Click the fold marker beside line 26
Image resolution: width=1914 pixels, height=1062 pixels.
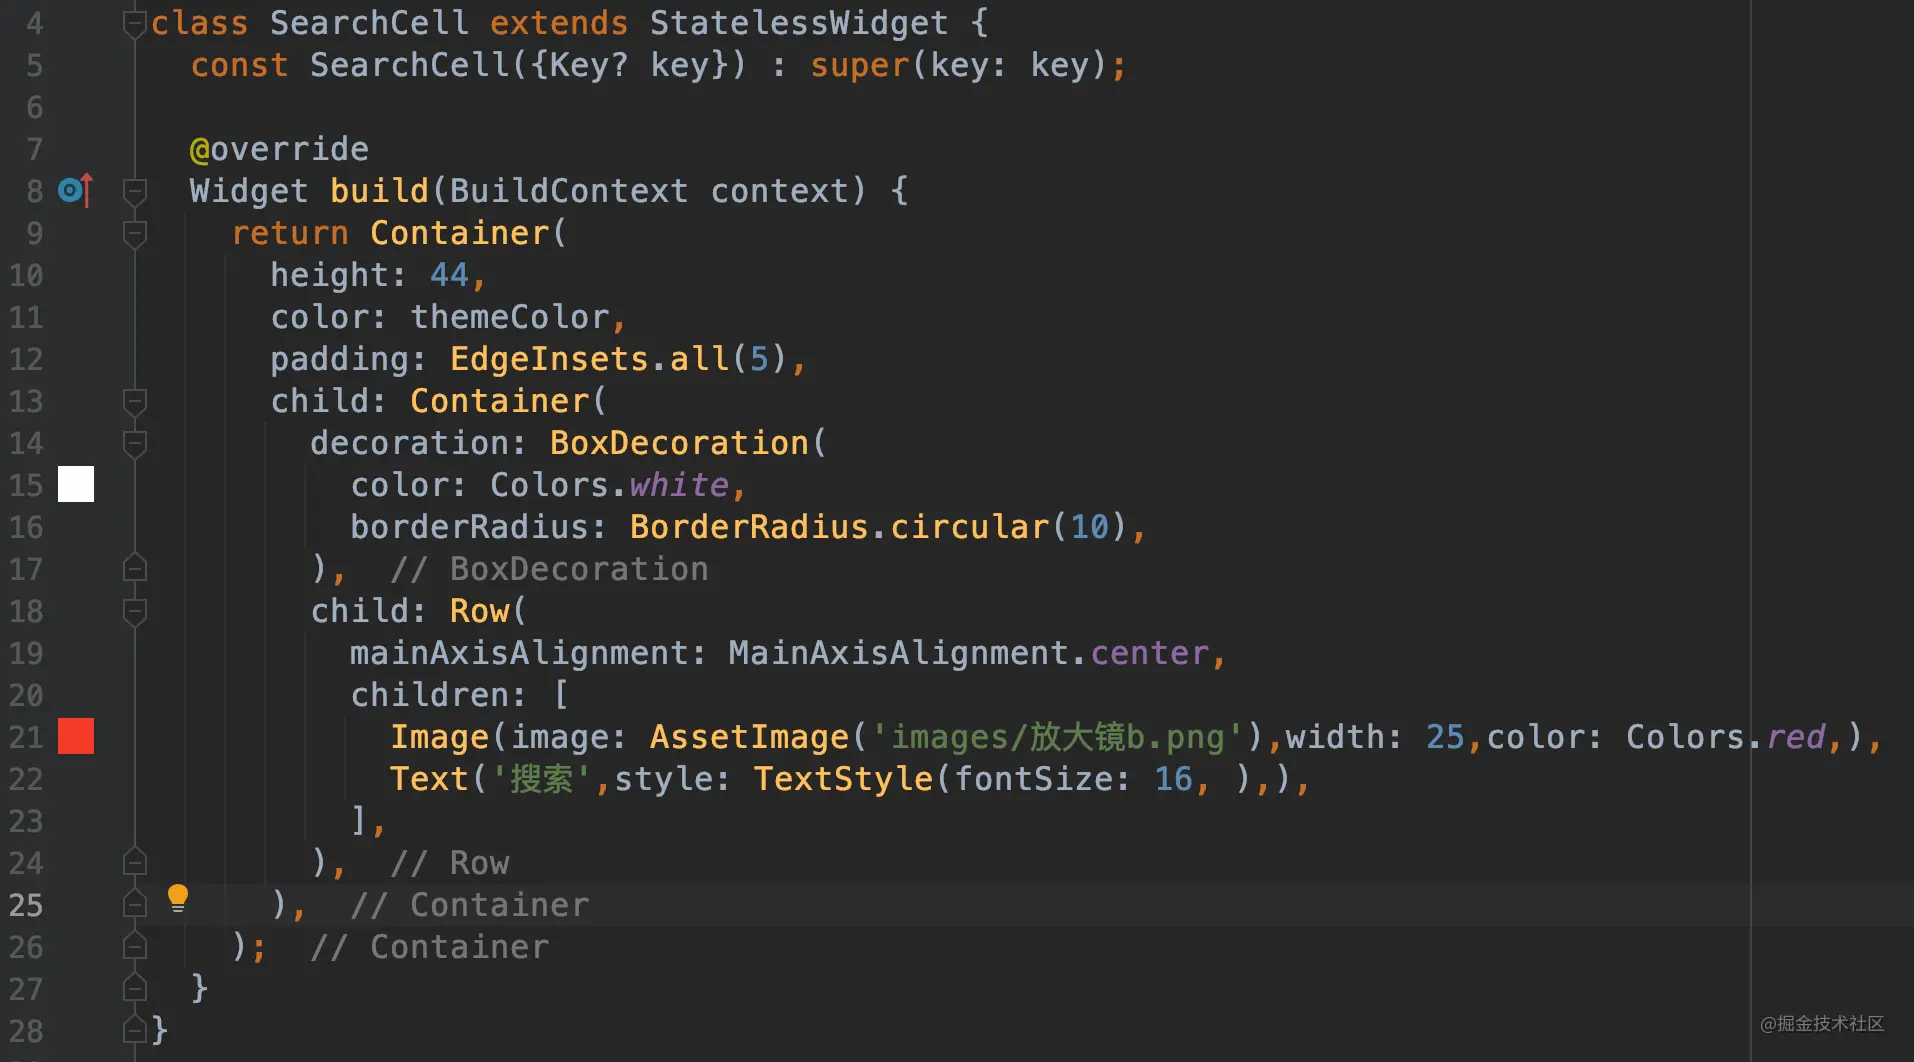[x=135, y=946]
